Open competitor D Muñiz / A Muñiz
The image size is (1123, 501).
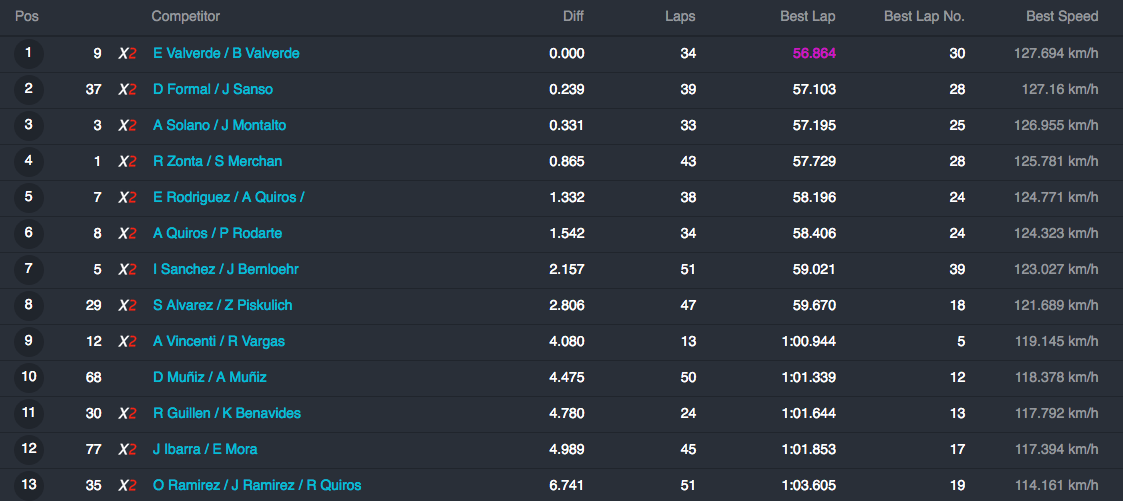[x=210, y=377]
